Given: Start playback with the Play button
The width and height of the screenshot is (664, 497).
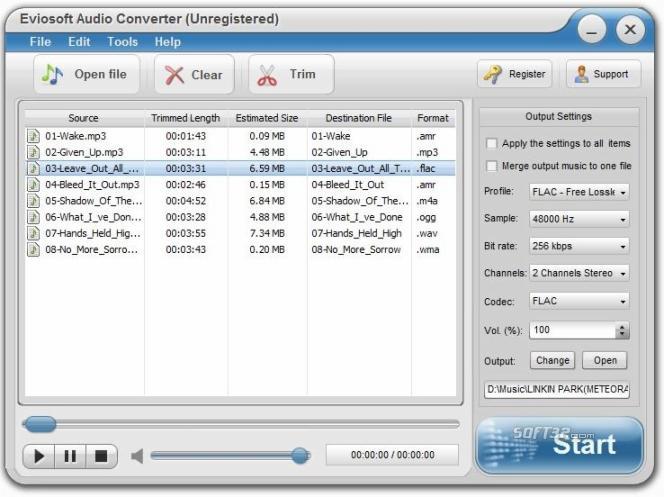Looking at the screenshot, I should [39, 456].
